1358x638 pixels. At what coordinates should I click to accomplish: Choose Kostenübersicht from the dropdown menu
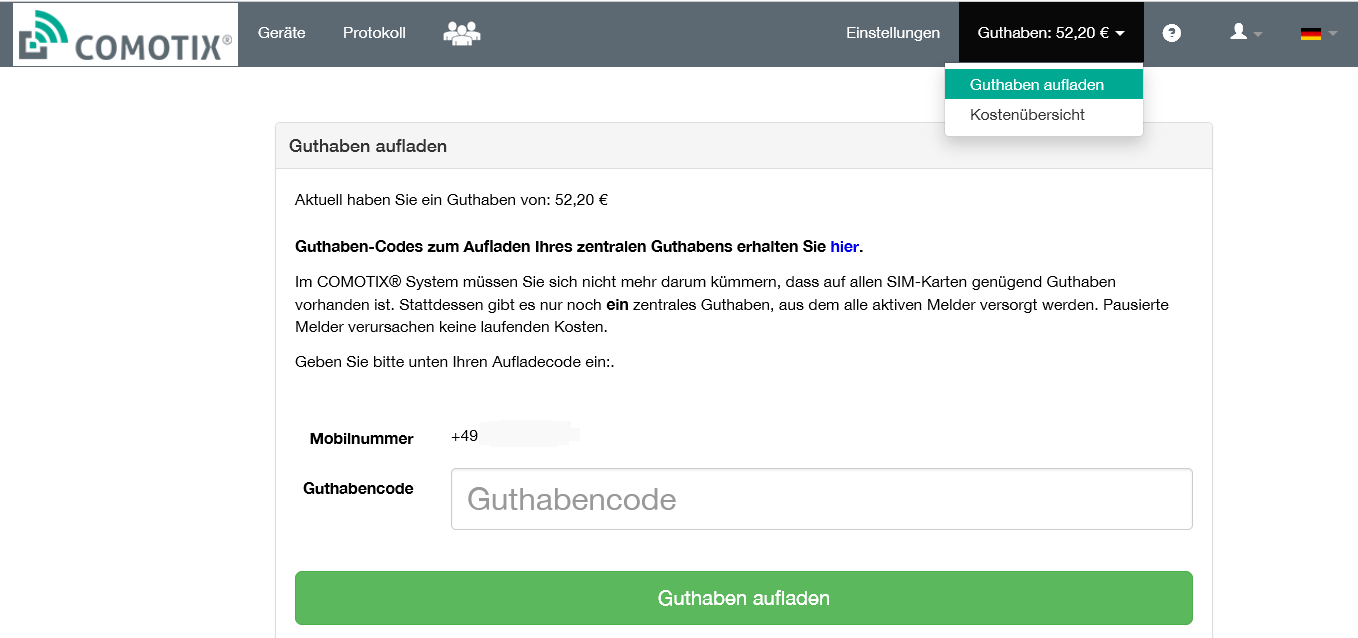[x=1027, y=115]
